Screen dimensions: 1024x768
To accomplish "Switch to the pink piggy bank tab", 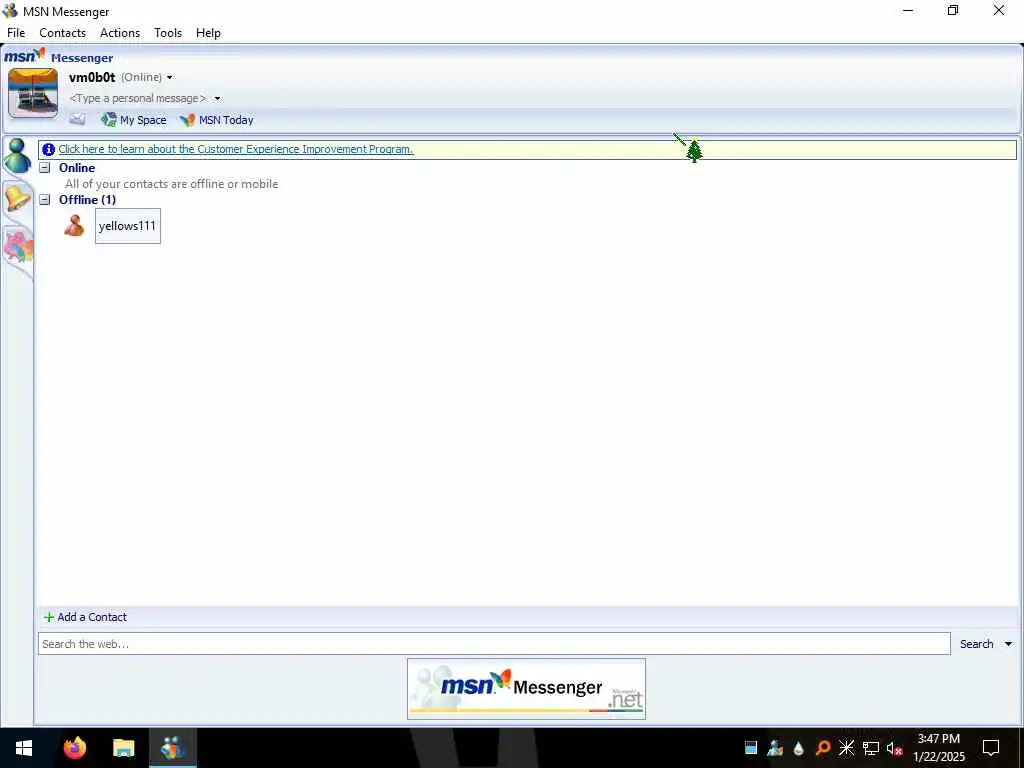I will pyautogui.click(x=18, y=247).
